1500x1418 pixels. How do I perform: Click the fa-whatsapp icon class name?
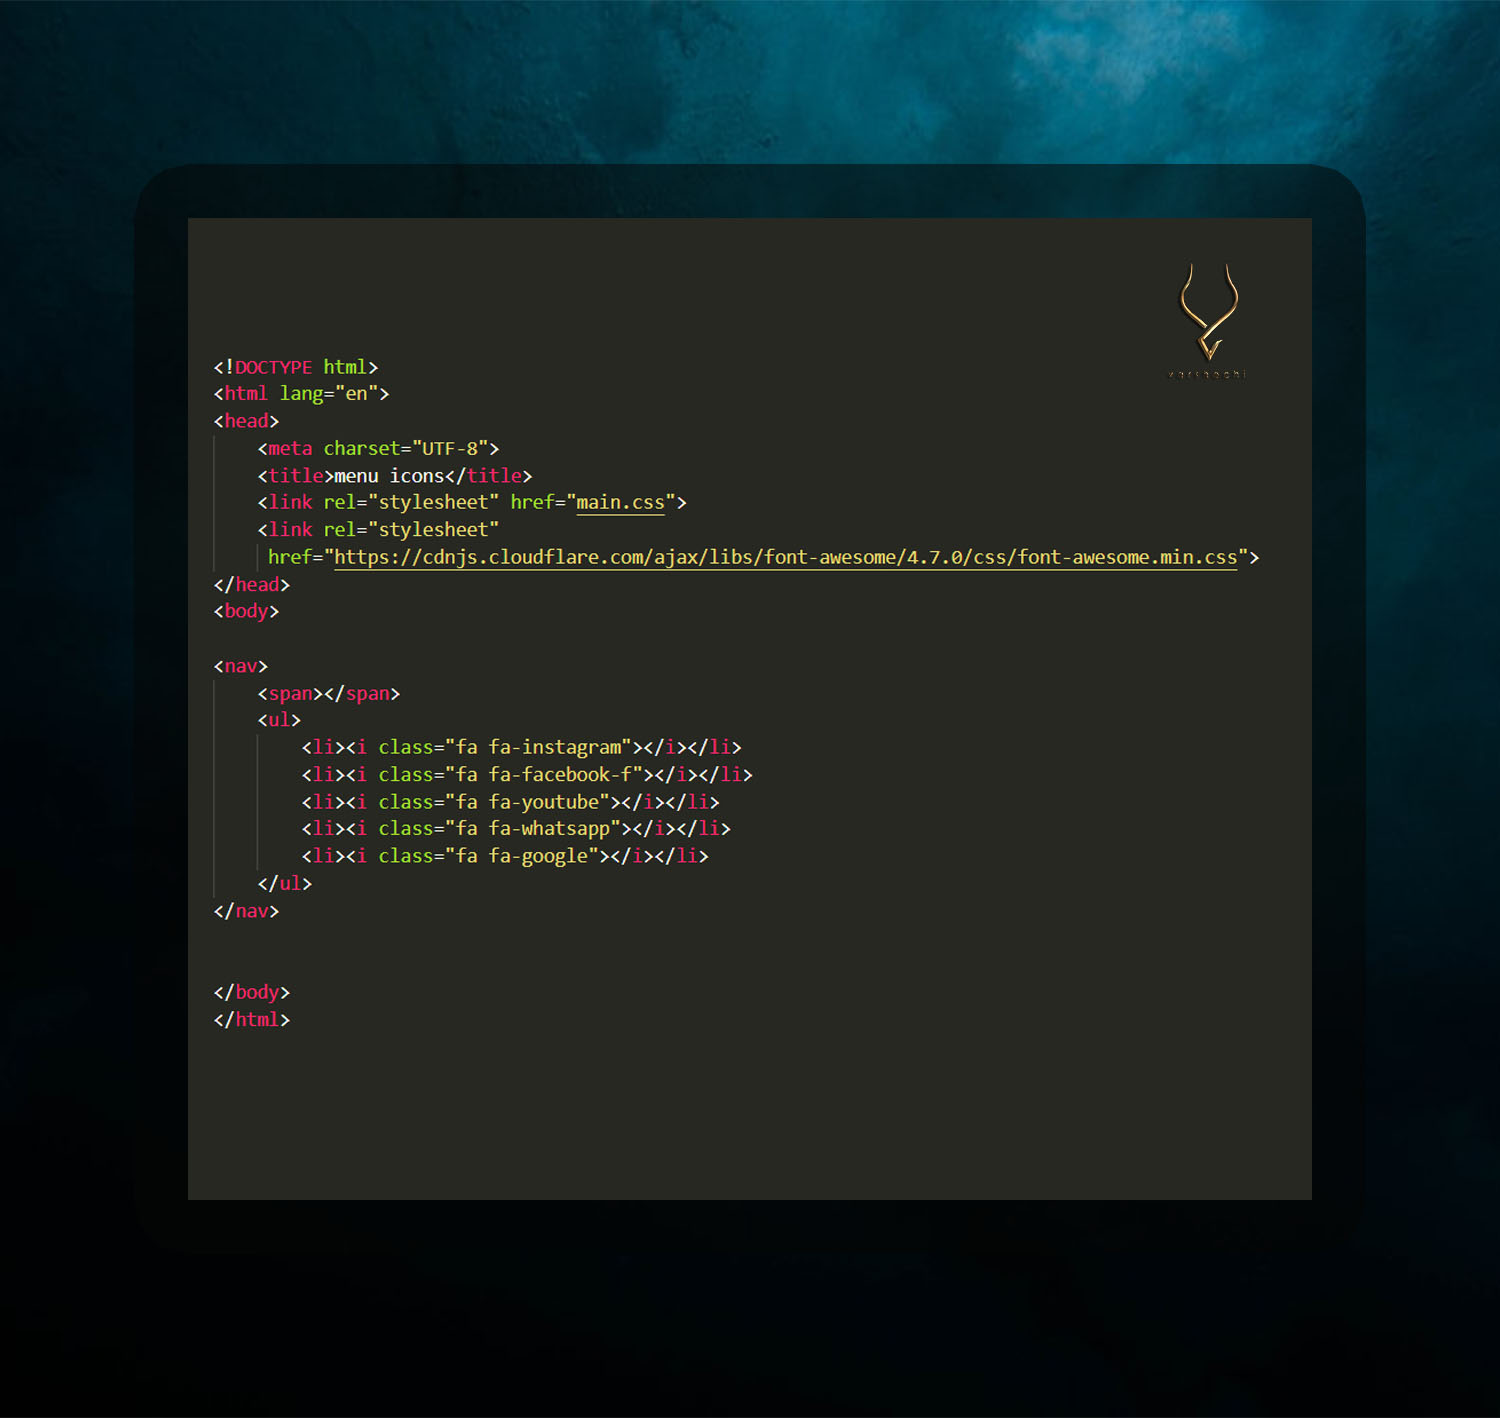pyautogui.click(x=553, y=828)
